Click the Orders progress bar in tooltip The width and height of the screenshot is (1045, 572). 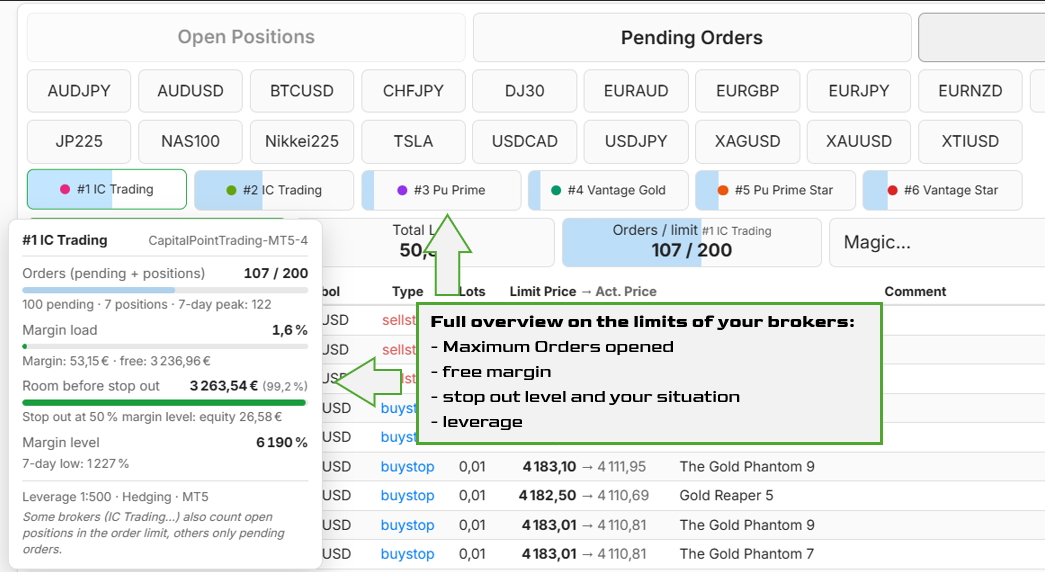point(165,290)
